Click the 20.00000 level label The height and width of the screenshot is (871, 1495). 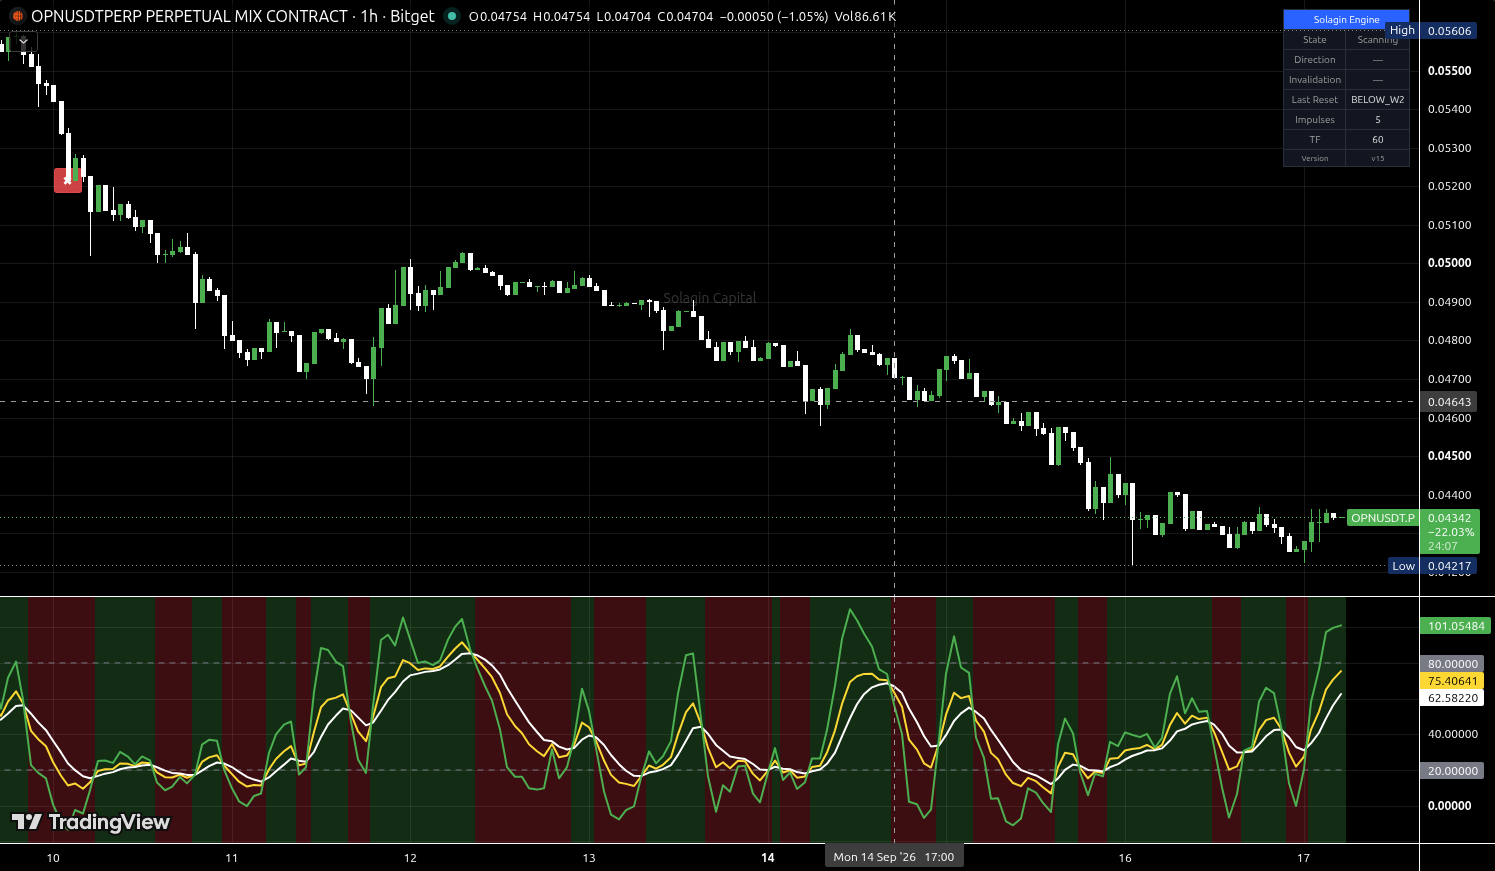(1452, 771)
